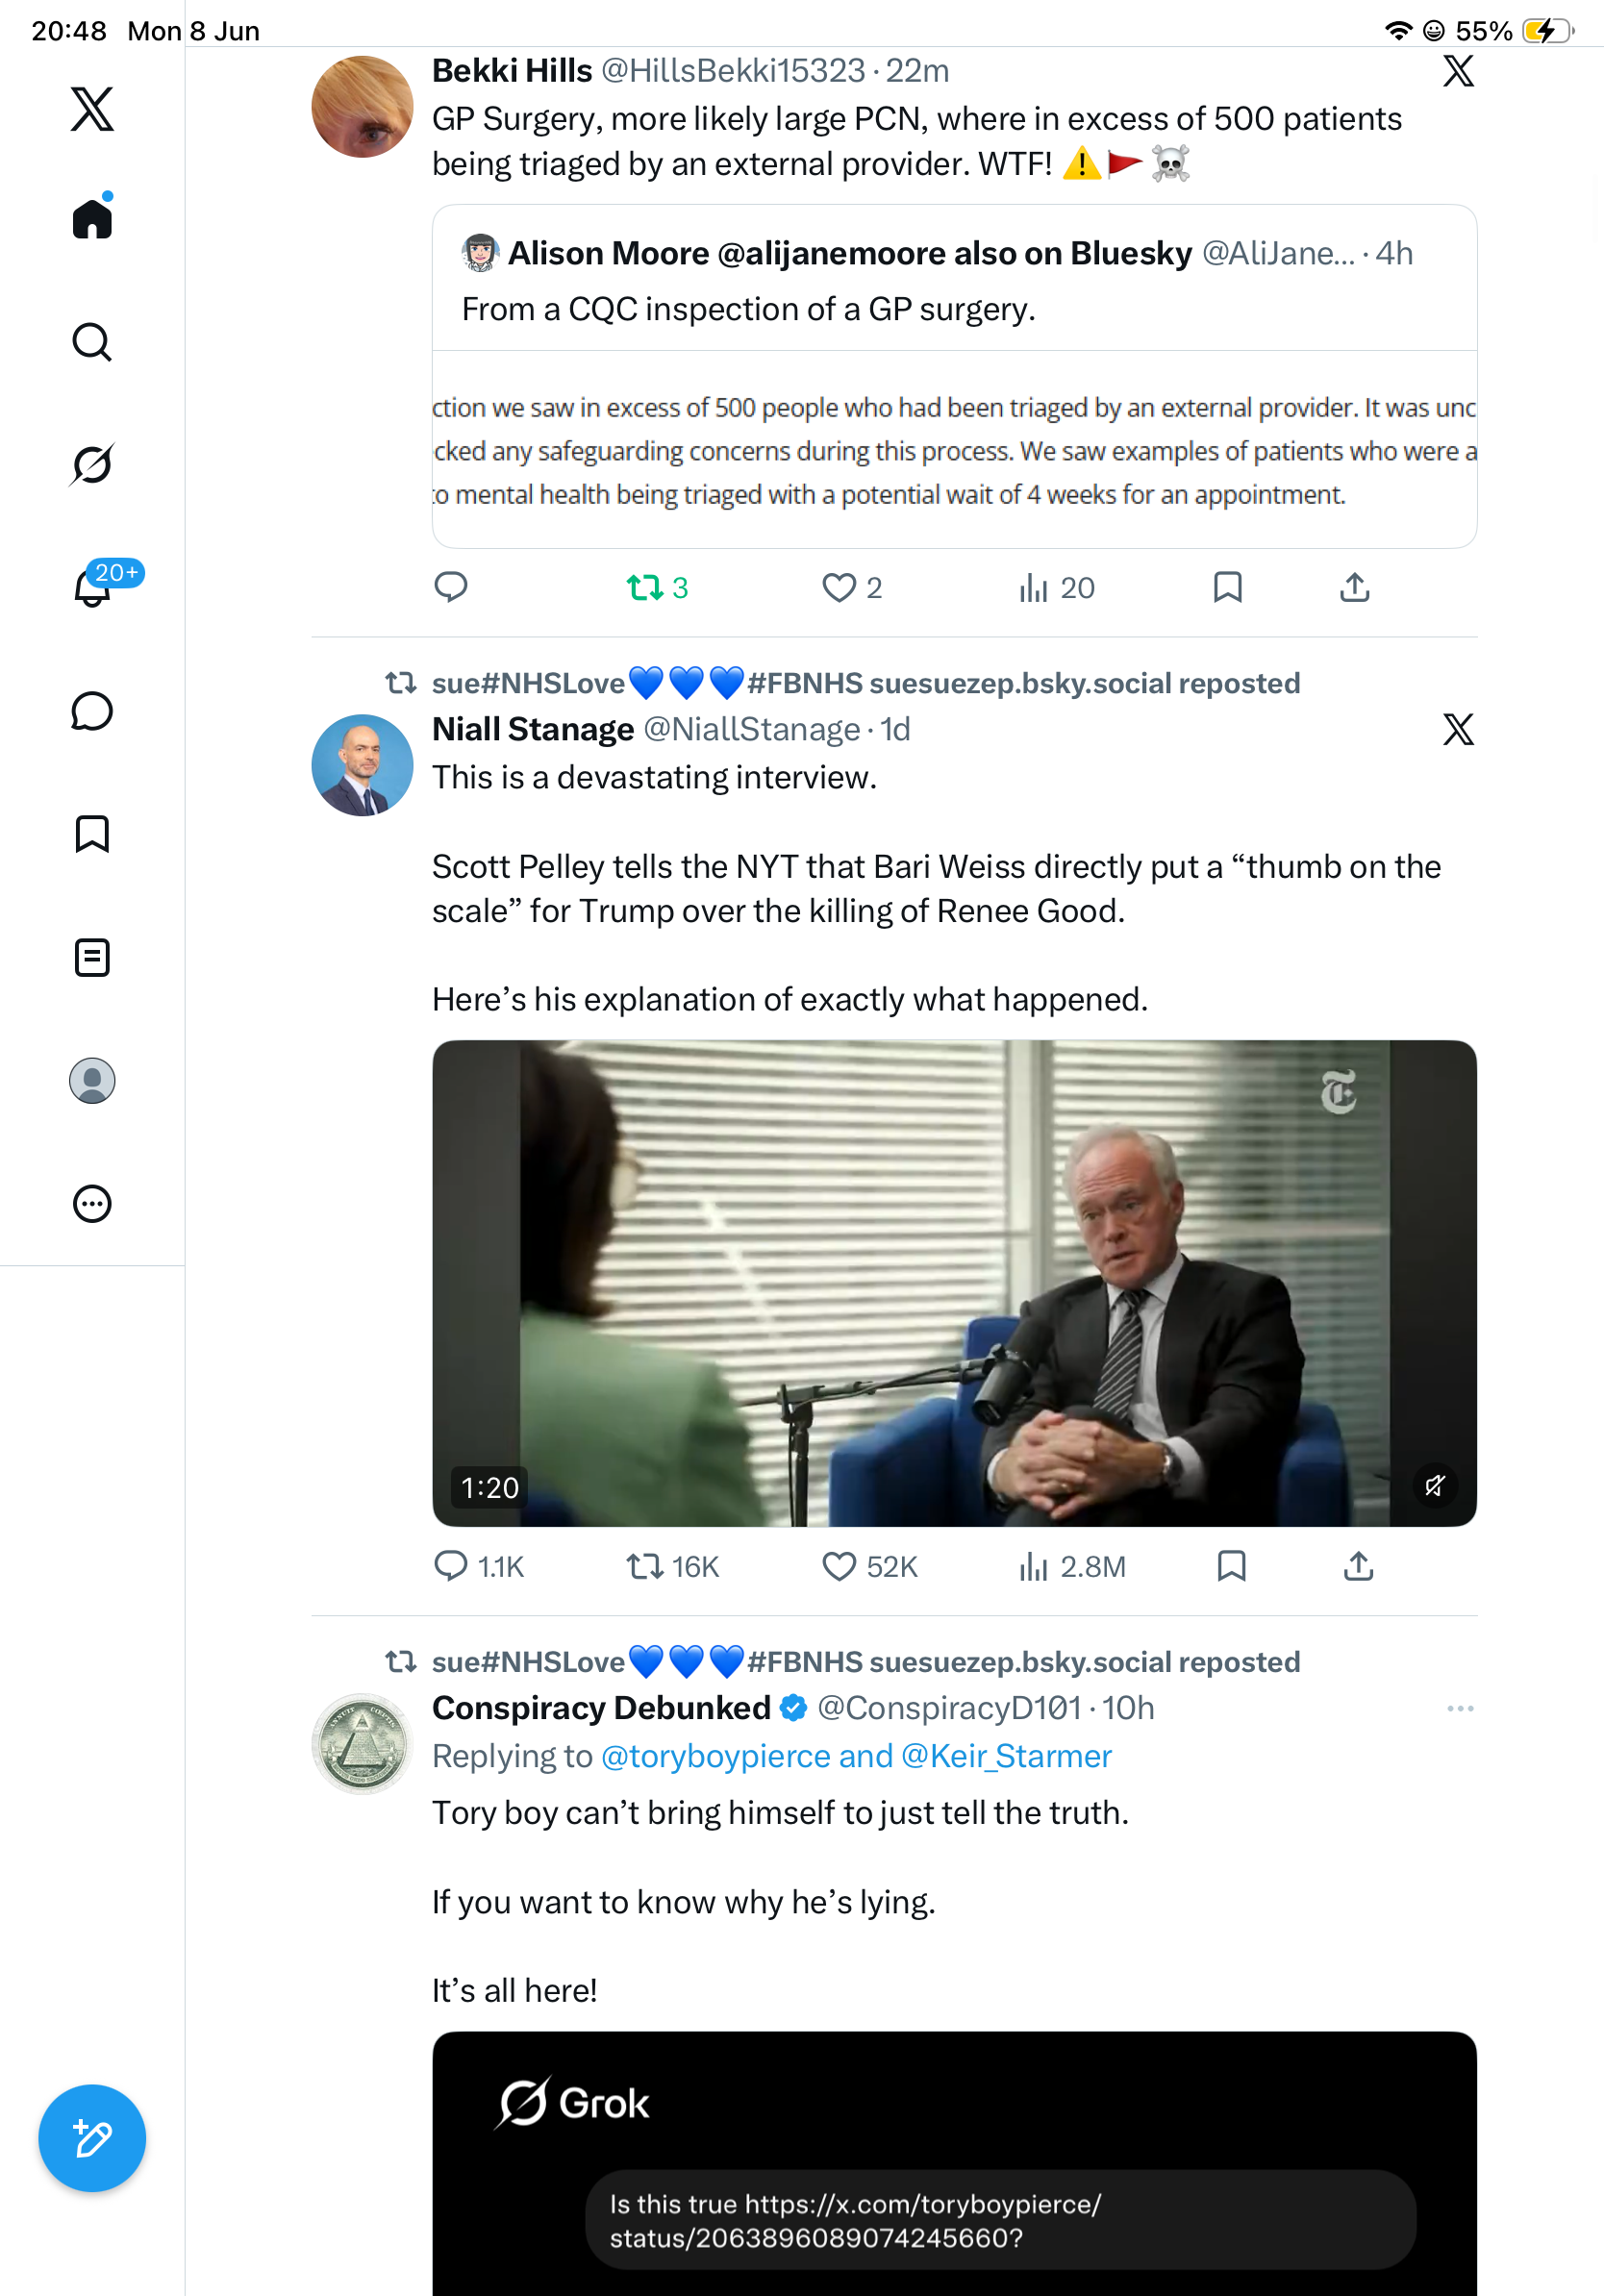Share the Niall Stanage post

(1358, 1566)
